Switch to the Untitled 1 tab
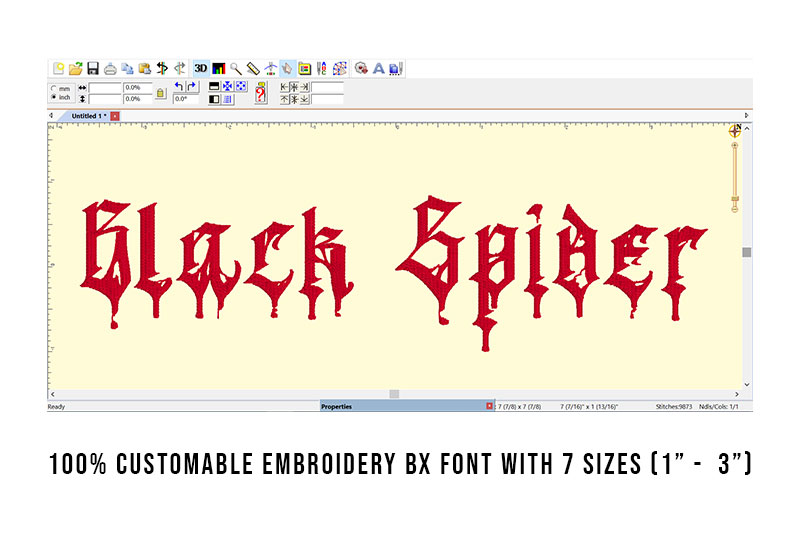The image size is (800, 533). click(x=89, y=116)
